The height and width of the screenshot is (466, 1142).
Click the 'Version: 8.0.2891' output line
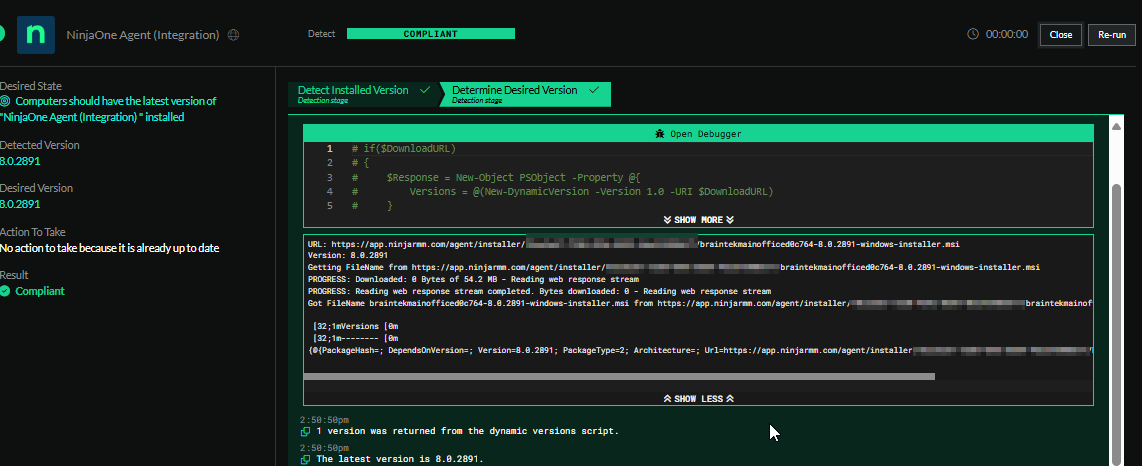(x=348, y=256)
